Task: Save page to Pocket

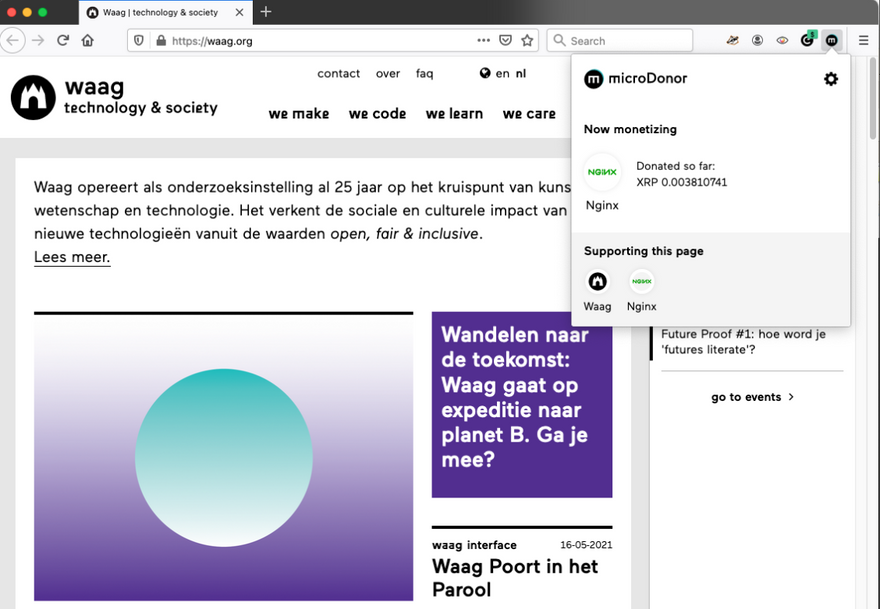Action: (506, 41)
